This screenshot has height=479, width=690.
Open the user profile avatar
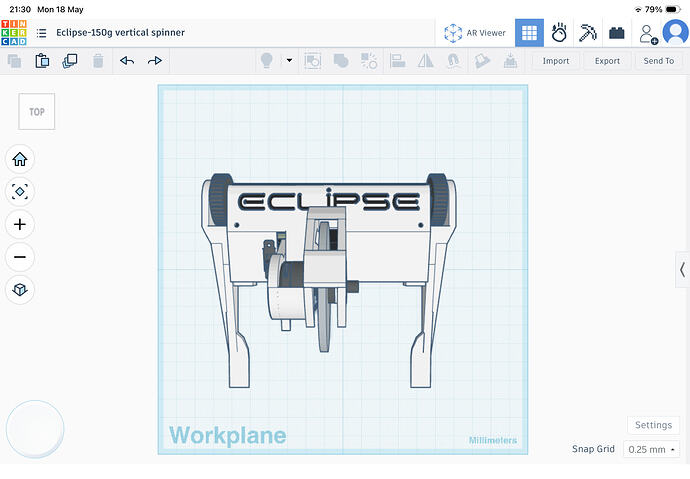click(x=675, y=33)
